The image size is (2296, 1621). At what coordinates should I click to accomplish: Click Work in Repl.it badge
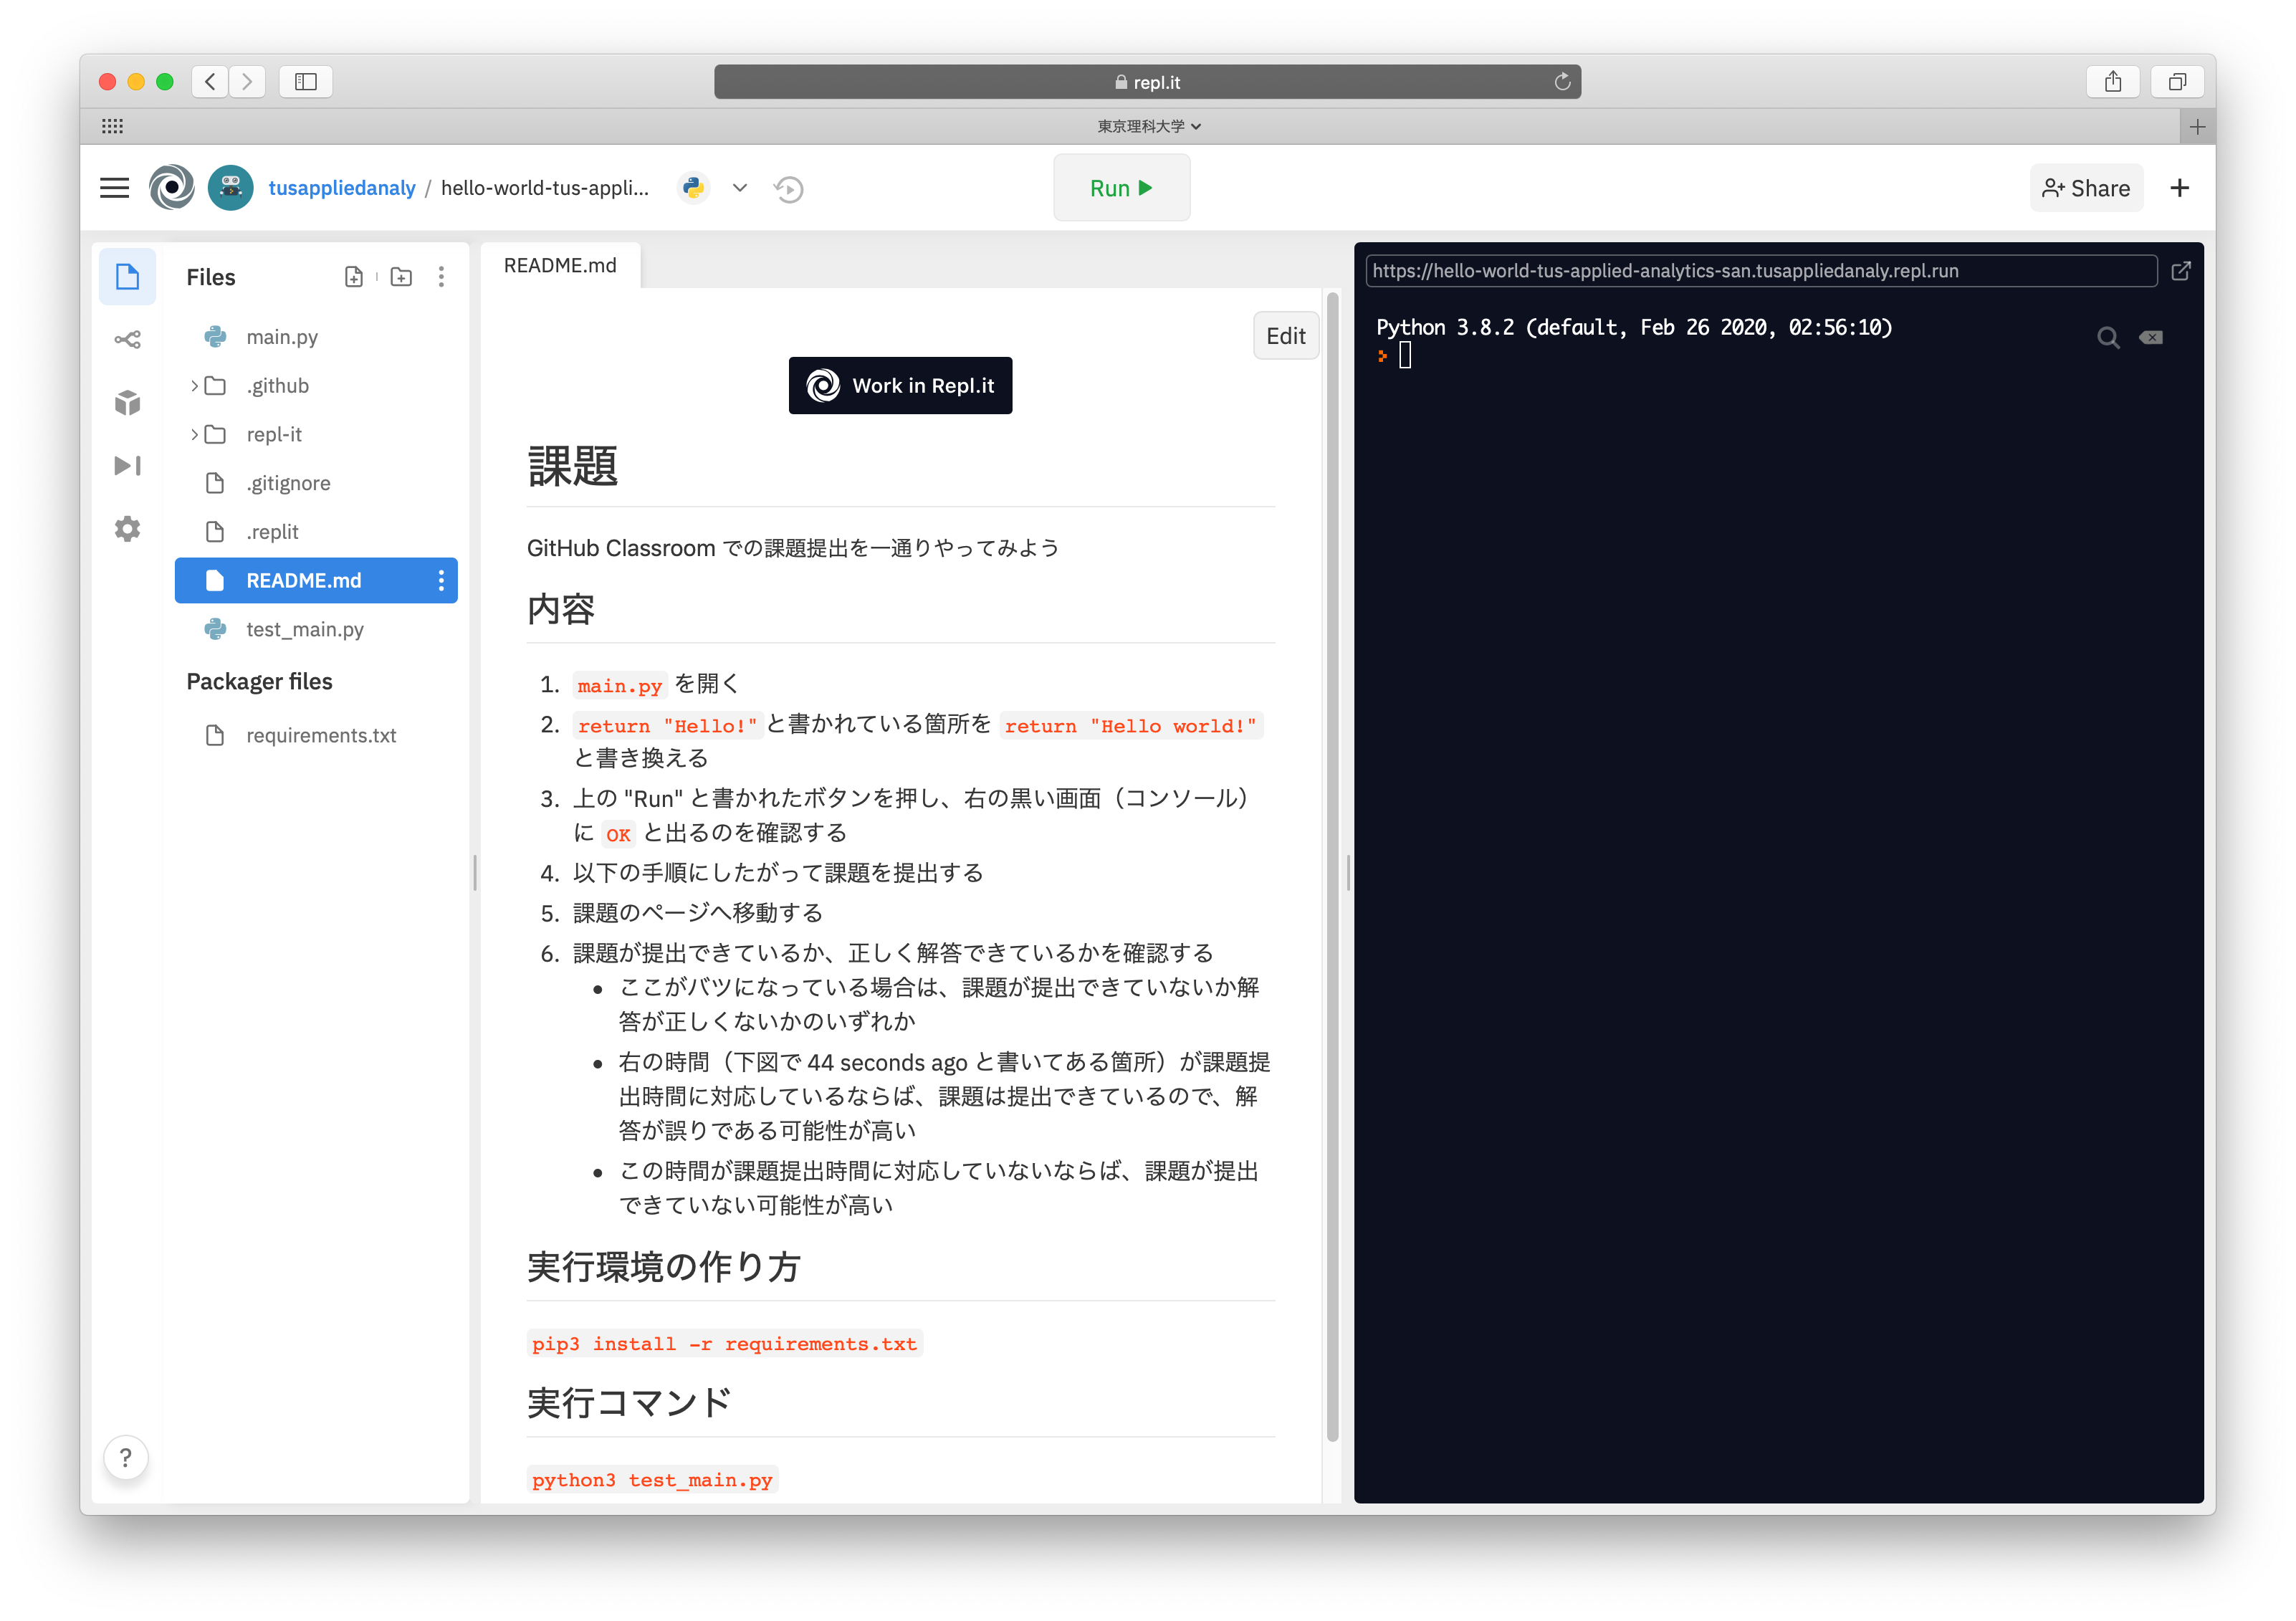click(x=900, y=386)
